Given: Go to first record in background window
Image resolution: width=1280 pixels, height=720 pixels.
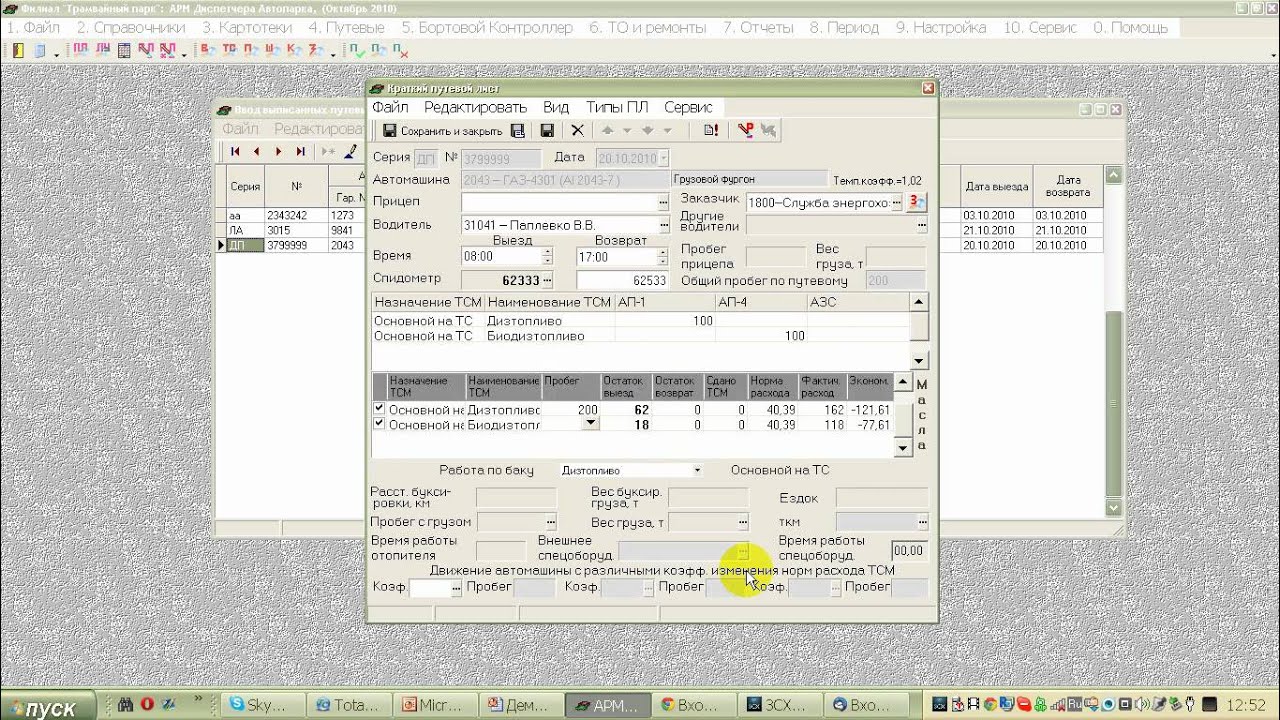Looking at the screenshot, I should 235,152.
